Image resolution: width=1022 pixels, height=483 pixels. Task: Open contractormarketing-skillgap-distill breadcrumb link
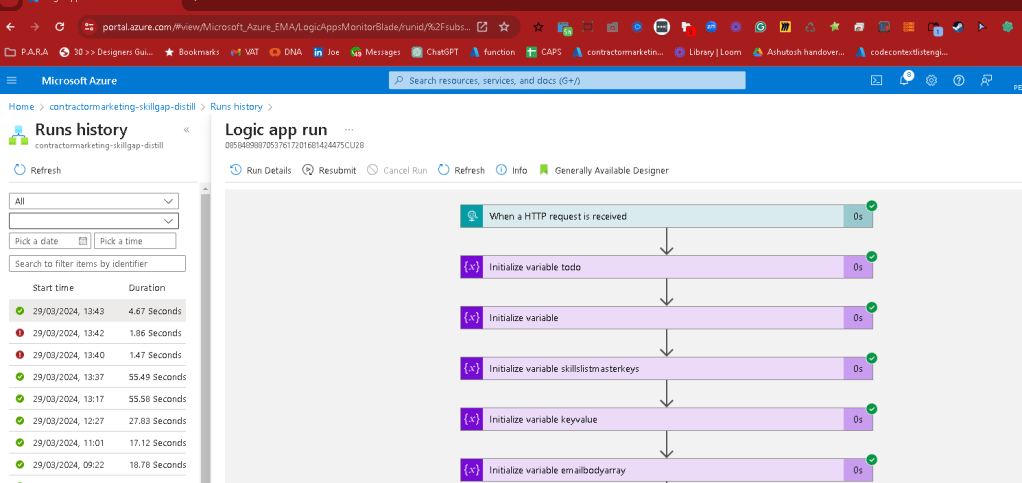pyautogui.click(x=123, y=106)
